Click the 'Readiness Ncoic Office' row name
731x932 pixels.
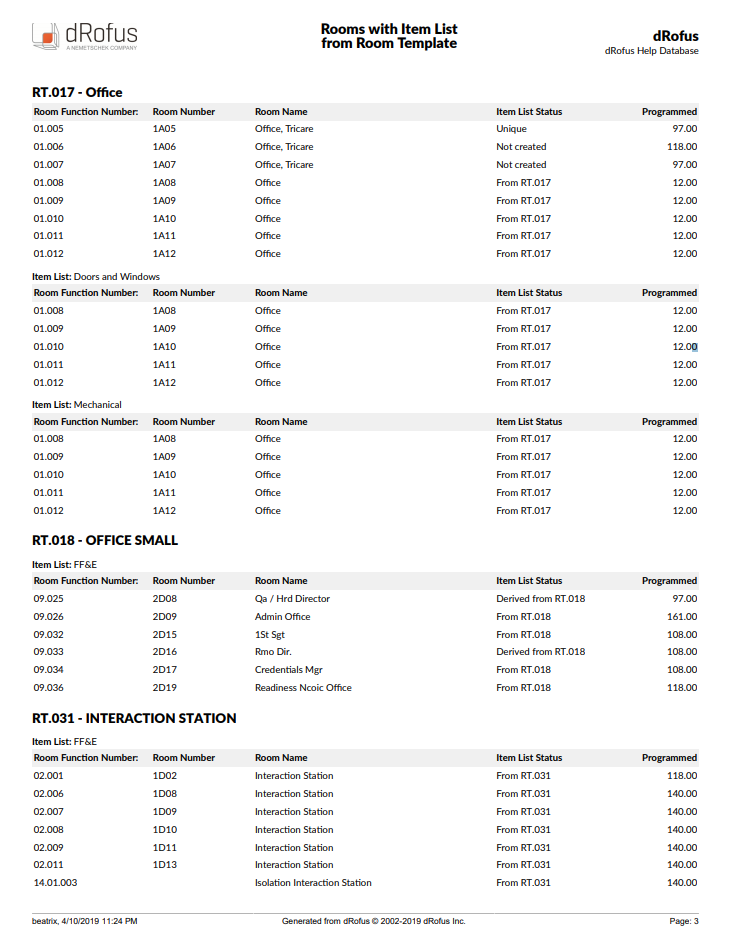(x=303, y=688)
